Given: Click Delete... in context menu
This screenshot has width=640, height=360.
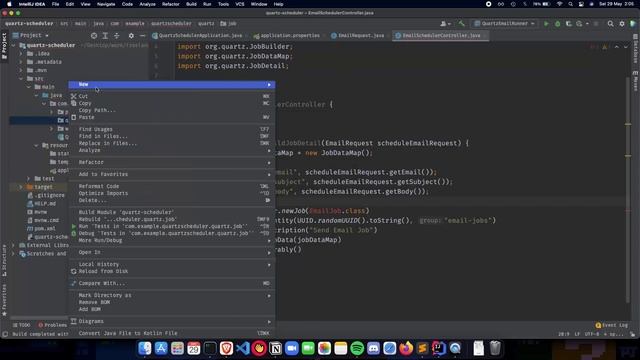Looking at the screenshot, I should [171, 200].
